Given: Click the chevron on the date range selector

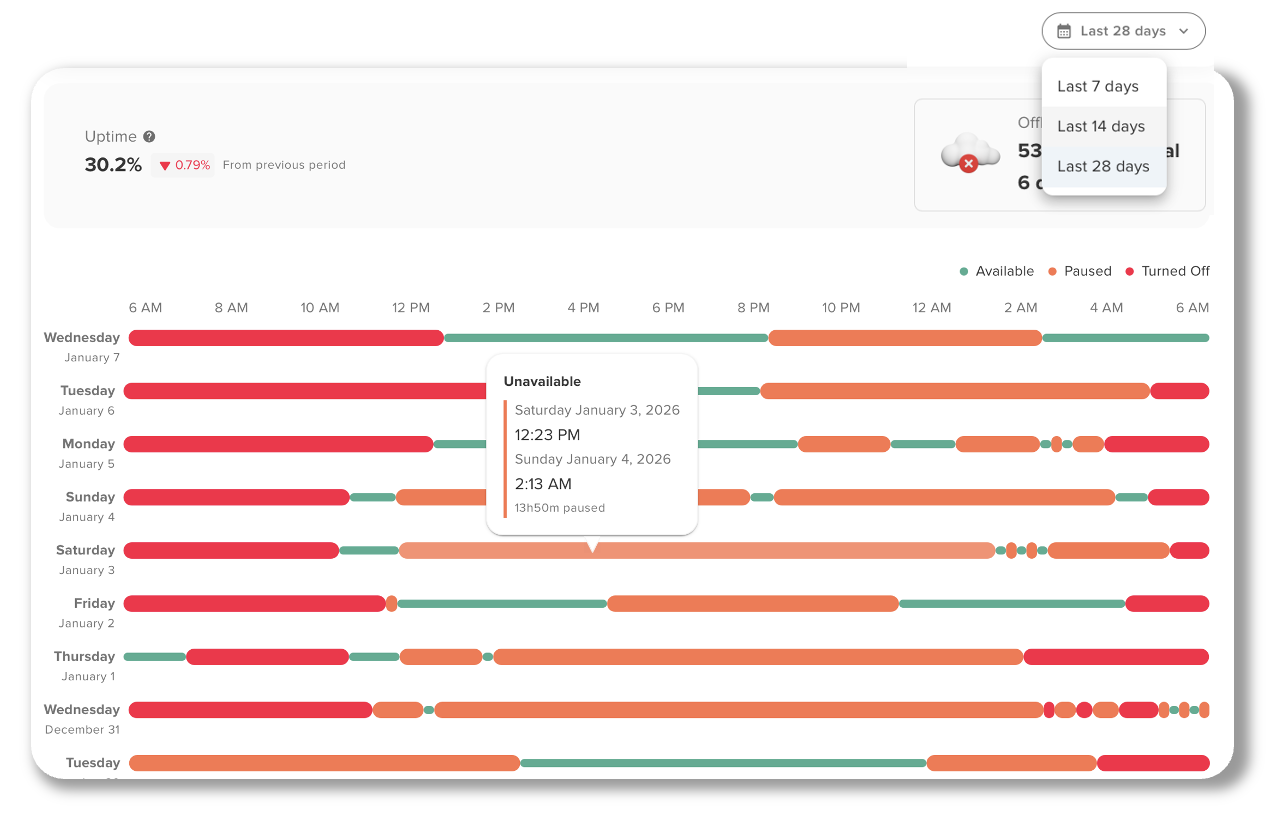Looking at the screenshot, I should pyautogui.click(x=1184, y=31).
